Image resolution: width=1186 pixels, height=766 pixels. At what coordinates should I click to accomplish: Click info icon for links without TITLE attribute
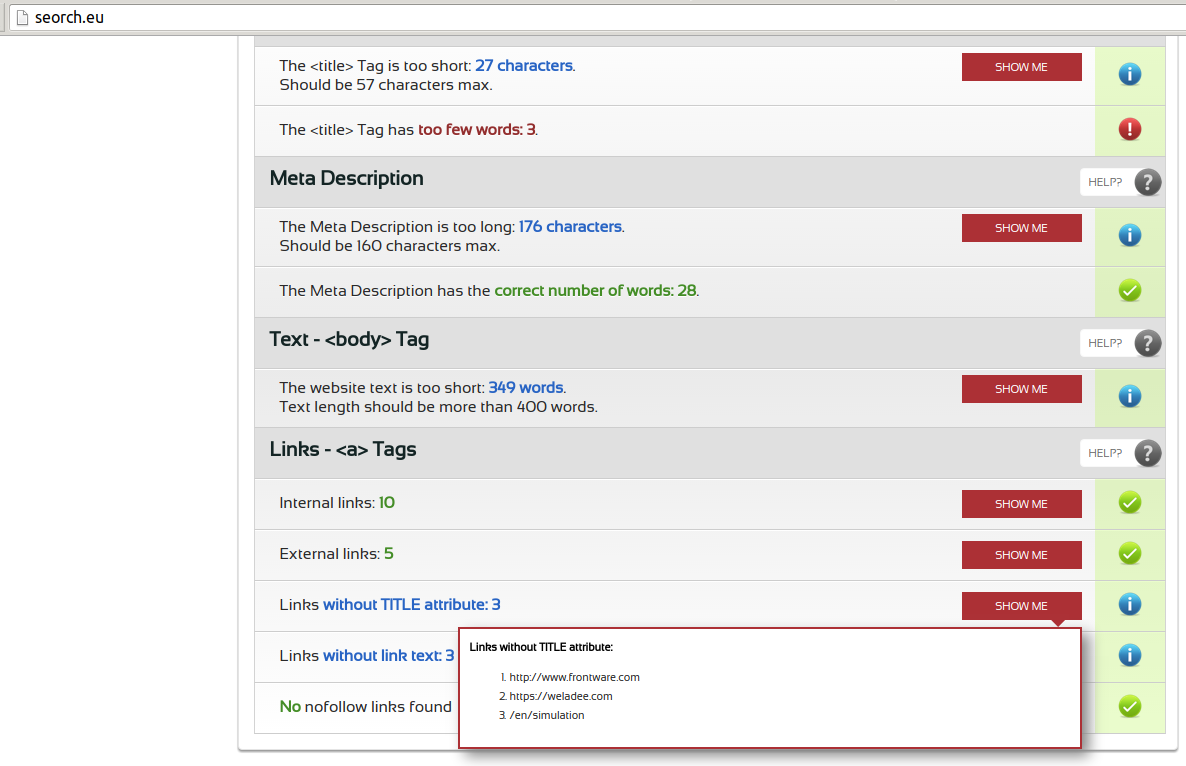click(x=1130, y=604)
